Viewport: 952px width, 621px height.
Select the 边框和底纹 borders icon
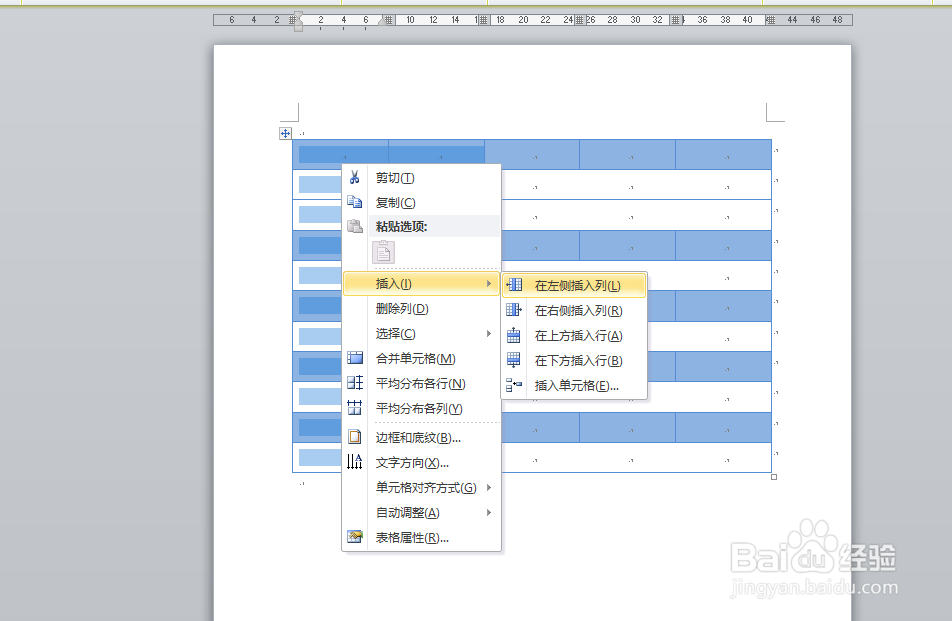point(355,436)
